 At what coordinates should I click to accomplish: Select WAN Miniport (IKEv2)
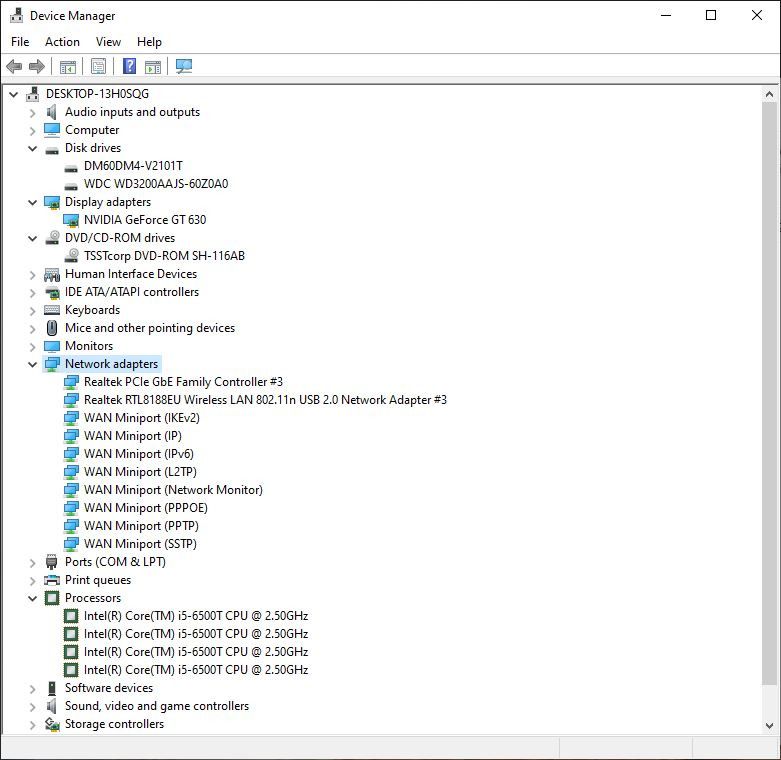point(141,418)
